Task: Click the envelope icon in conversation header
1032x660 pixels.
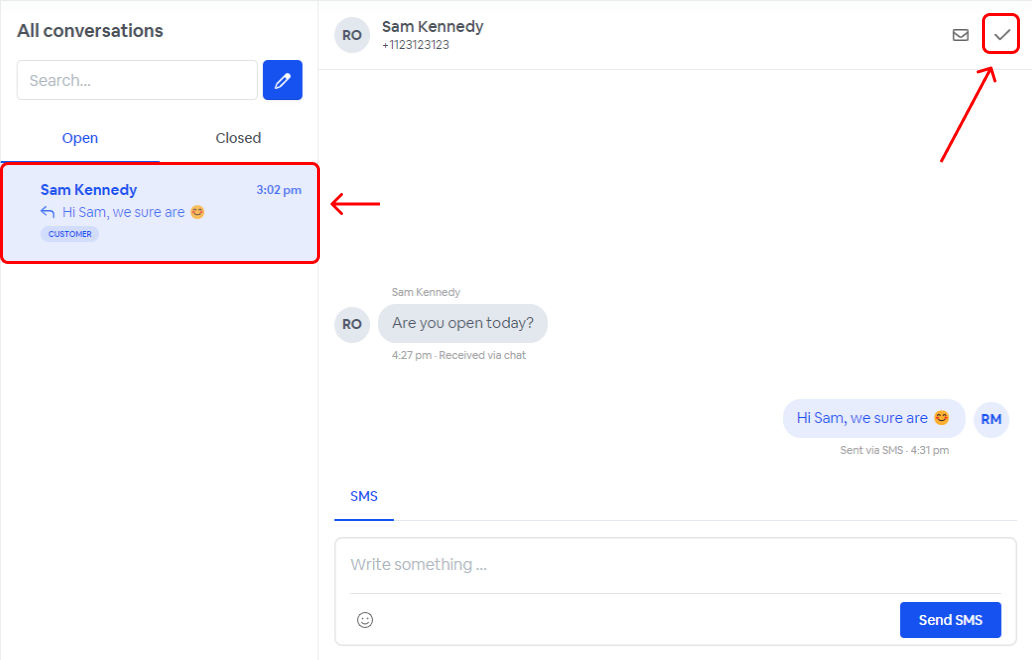Action: pyautogui.click(x=960, y=35)
